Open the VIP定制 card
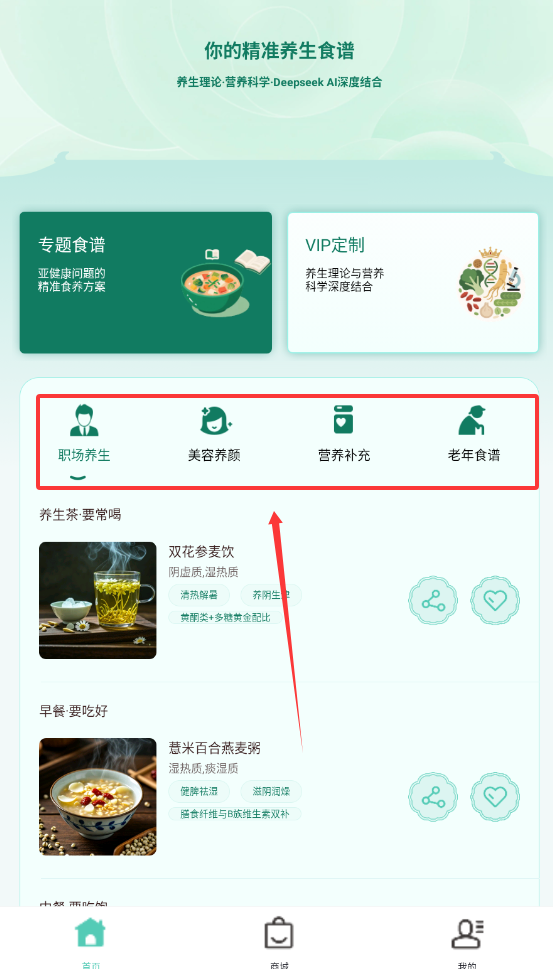Screen dimensions: 553x969 pyautogui.click(x=413, y=282)
